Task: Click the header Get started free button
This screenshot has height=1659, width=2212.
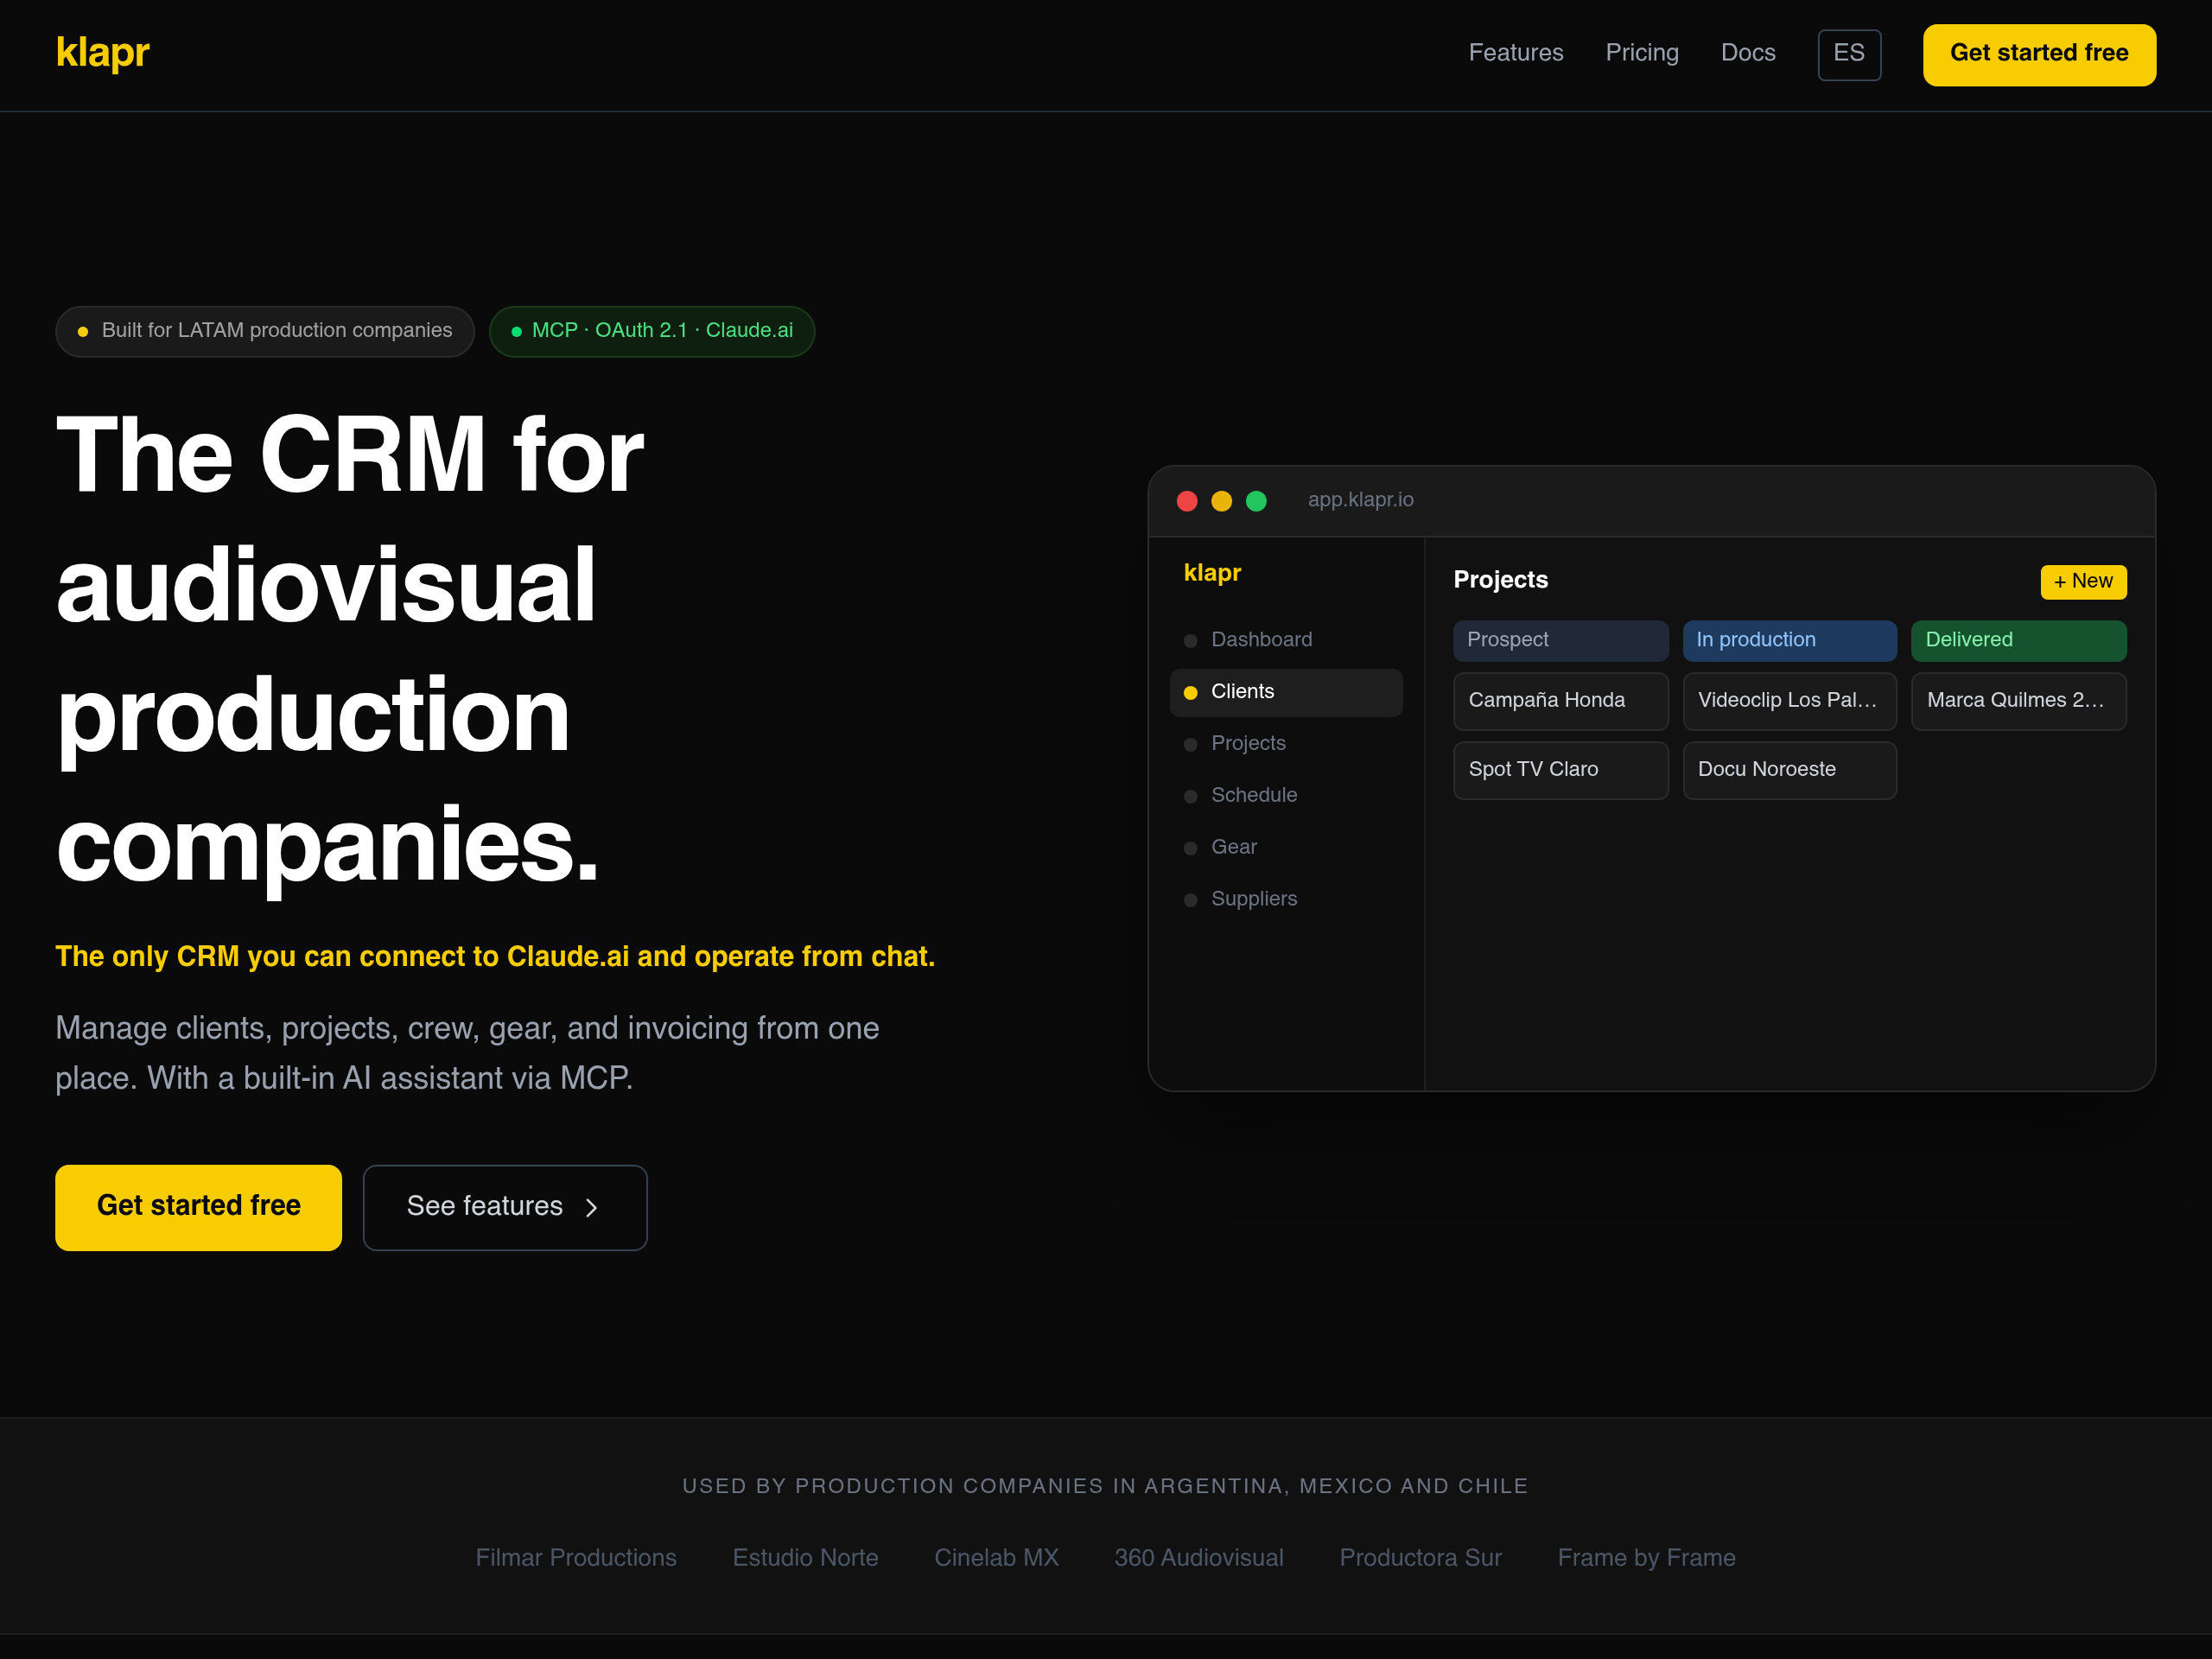Action: 2039,54
